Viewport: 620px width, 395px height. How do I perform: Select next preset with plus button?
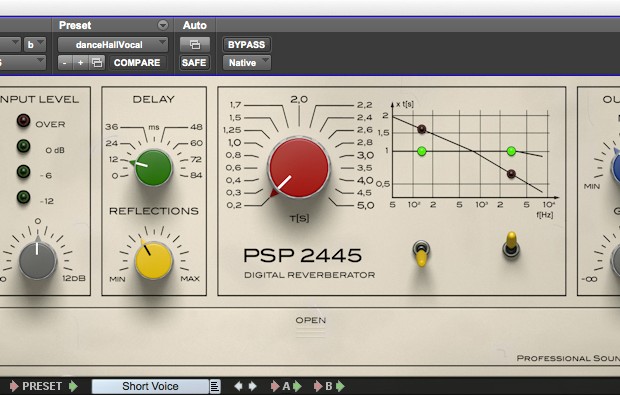point(81,63)
